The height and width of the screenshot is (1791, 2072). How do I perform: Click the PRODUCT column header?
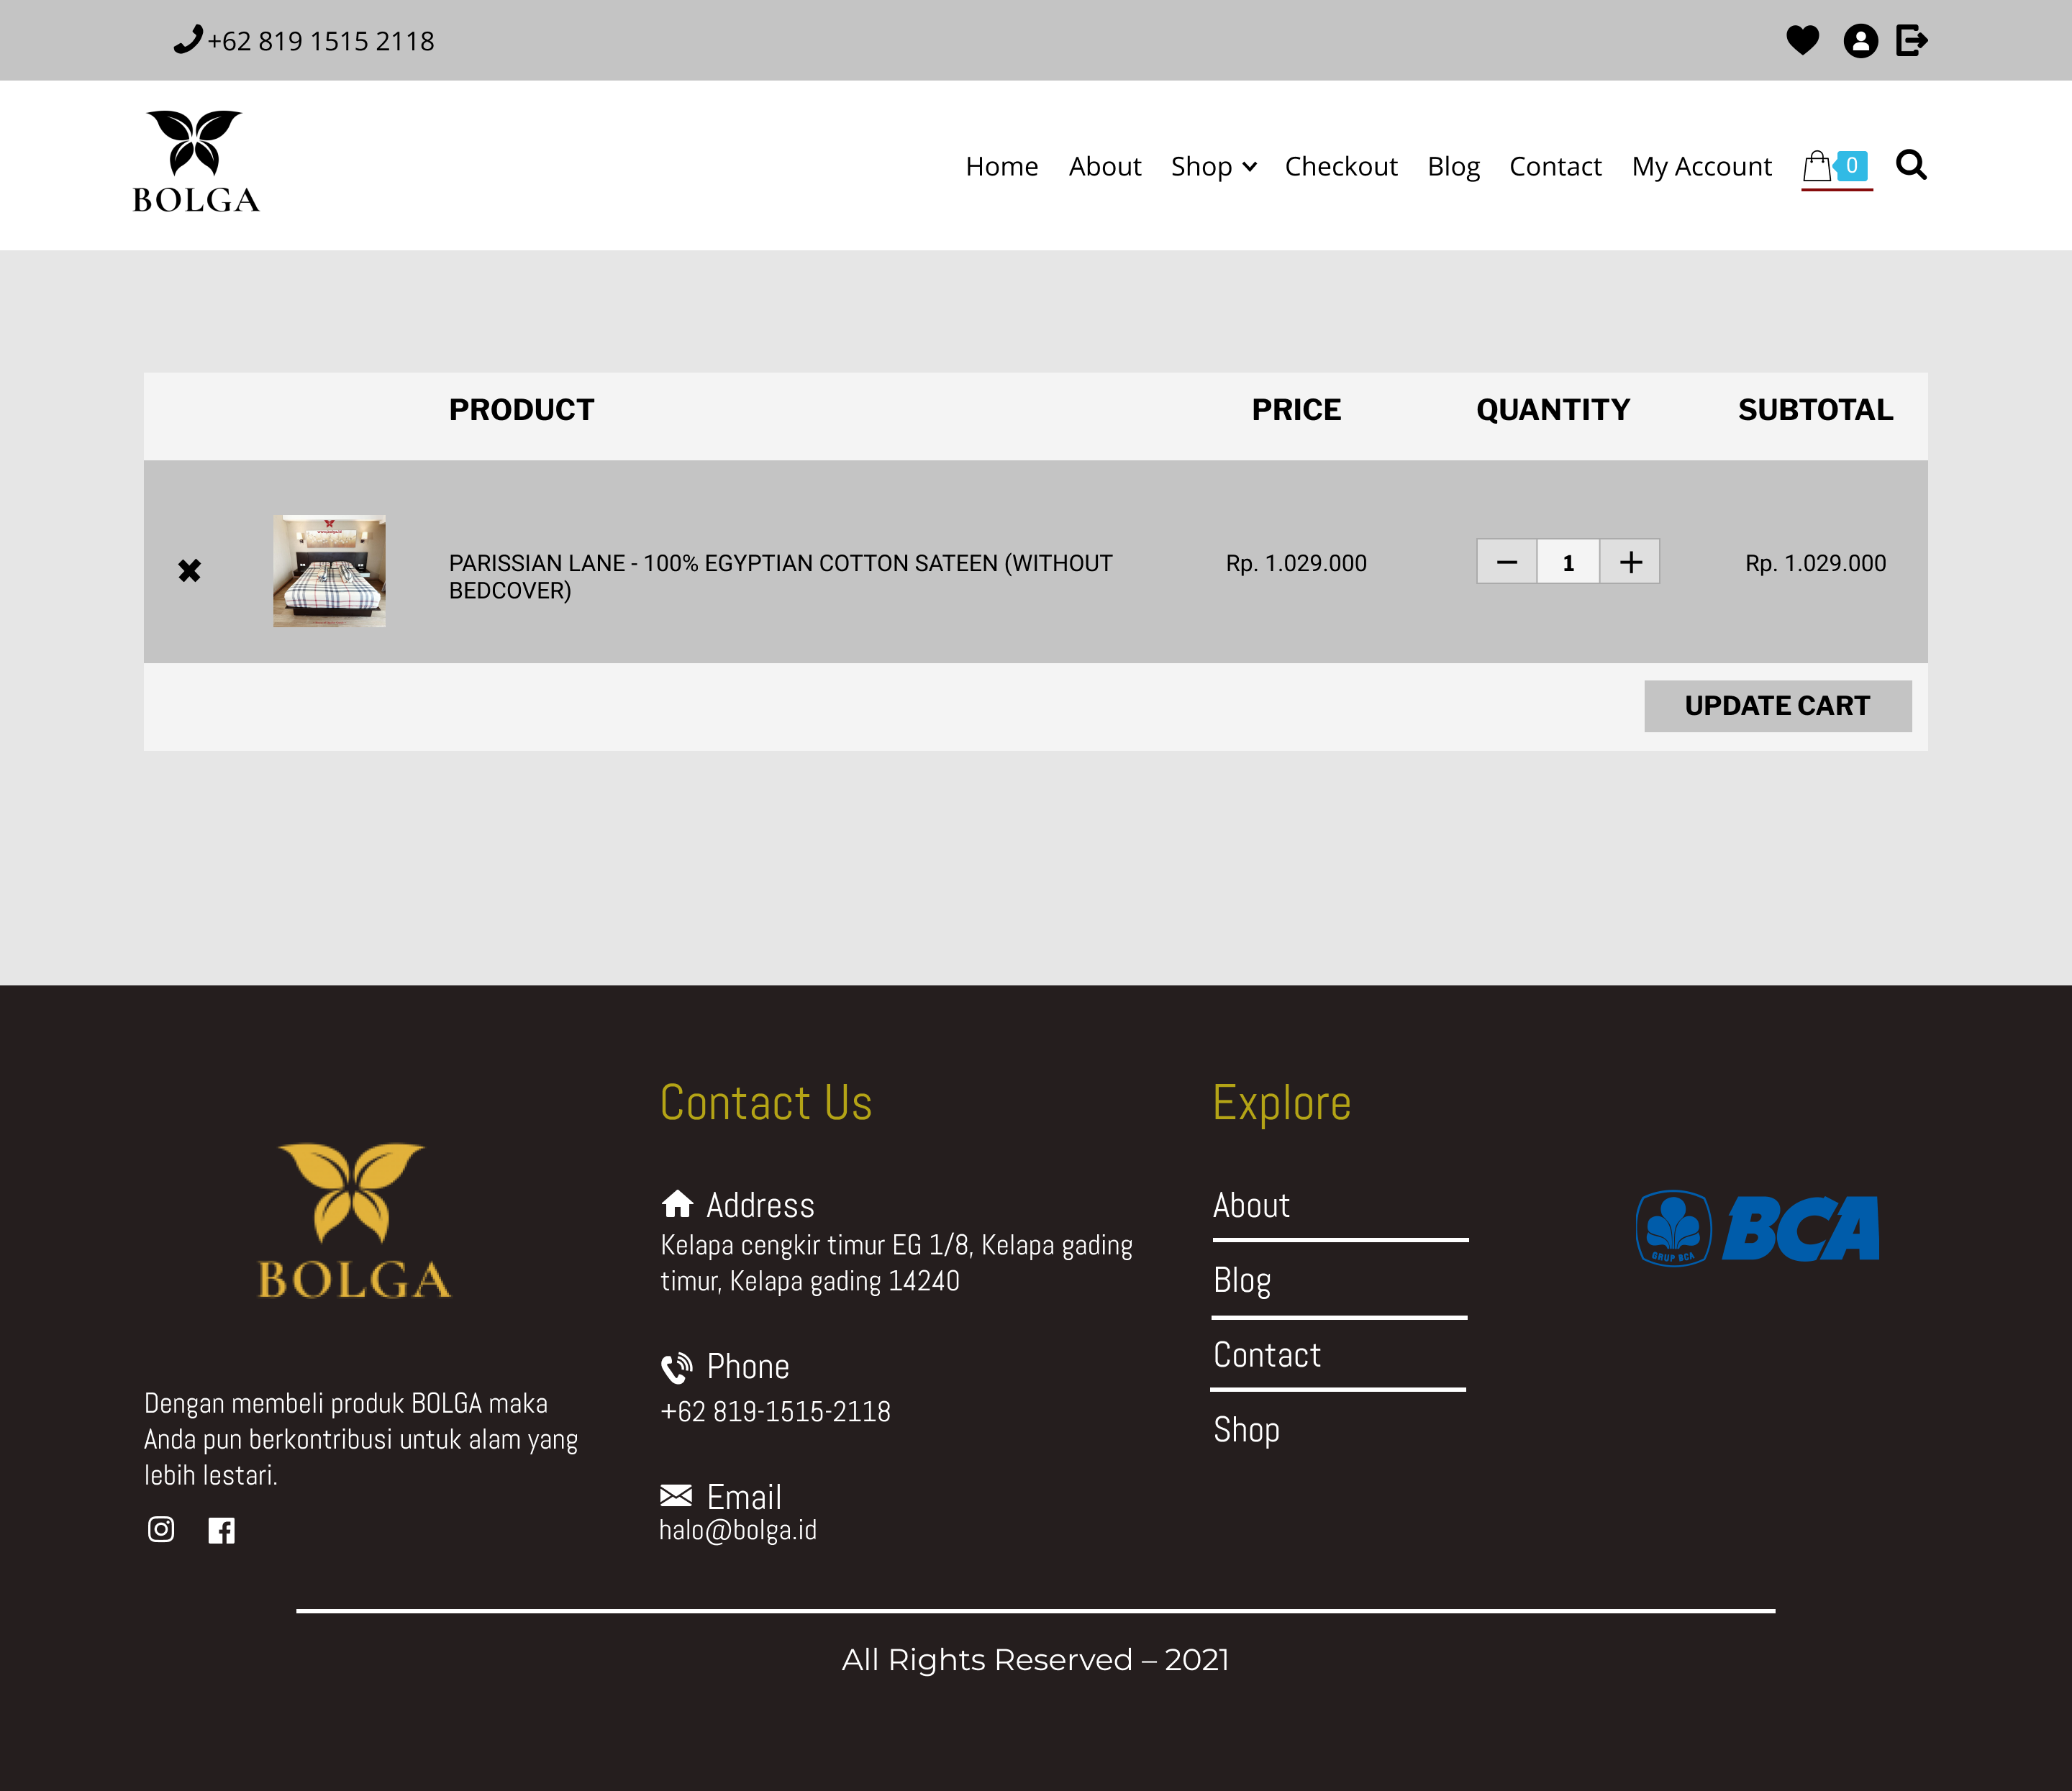coord(521,410)
